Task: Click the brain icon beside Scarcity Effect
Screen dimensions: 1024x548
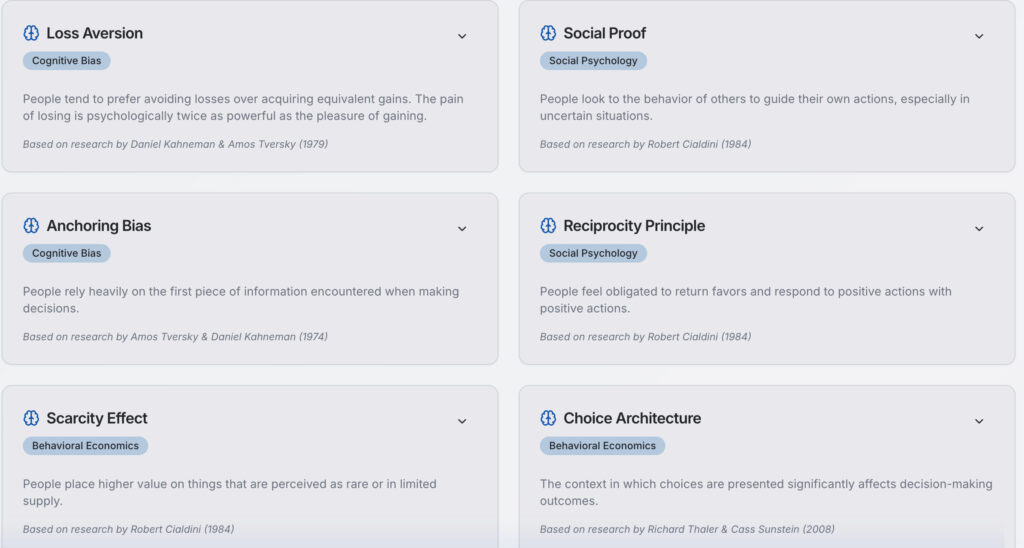Action: click(31, 418)
